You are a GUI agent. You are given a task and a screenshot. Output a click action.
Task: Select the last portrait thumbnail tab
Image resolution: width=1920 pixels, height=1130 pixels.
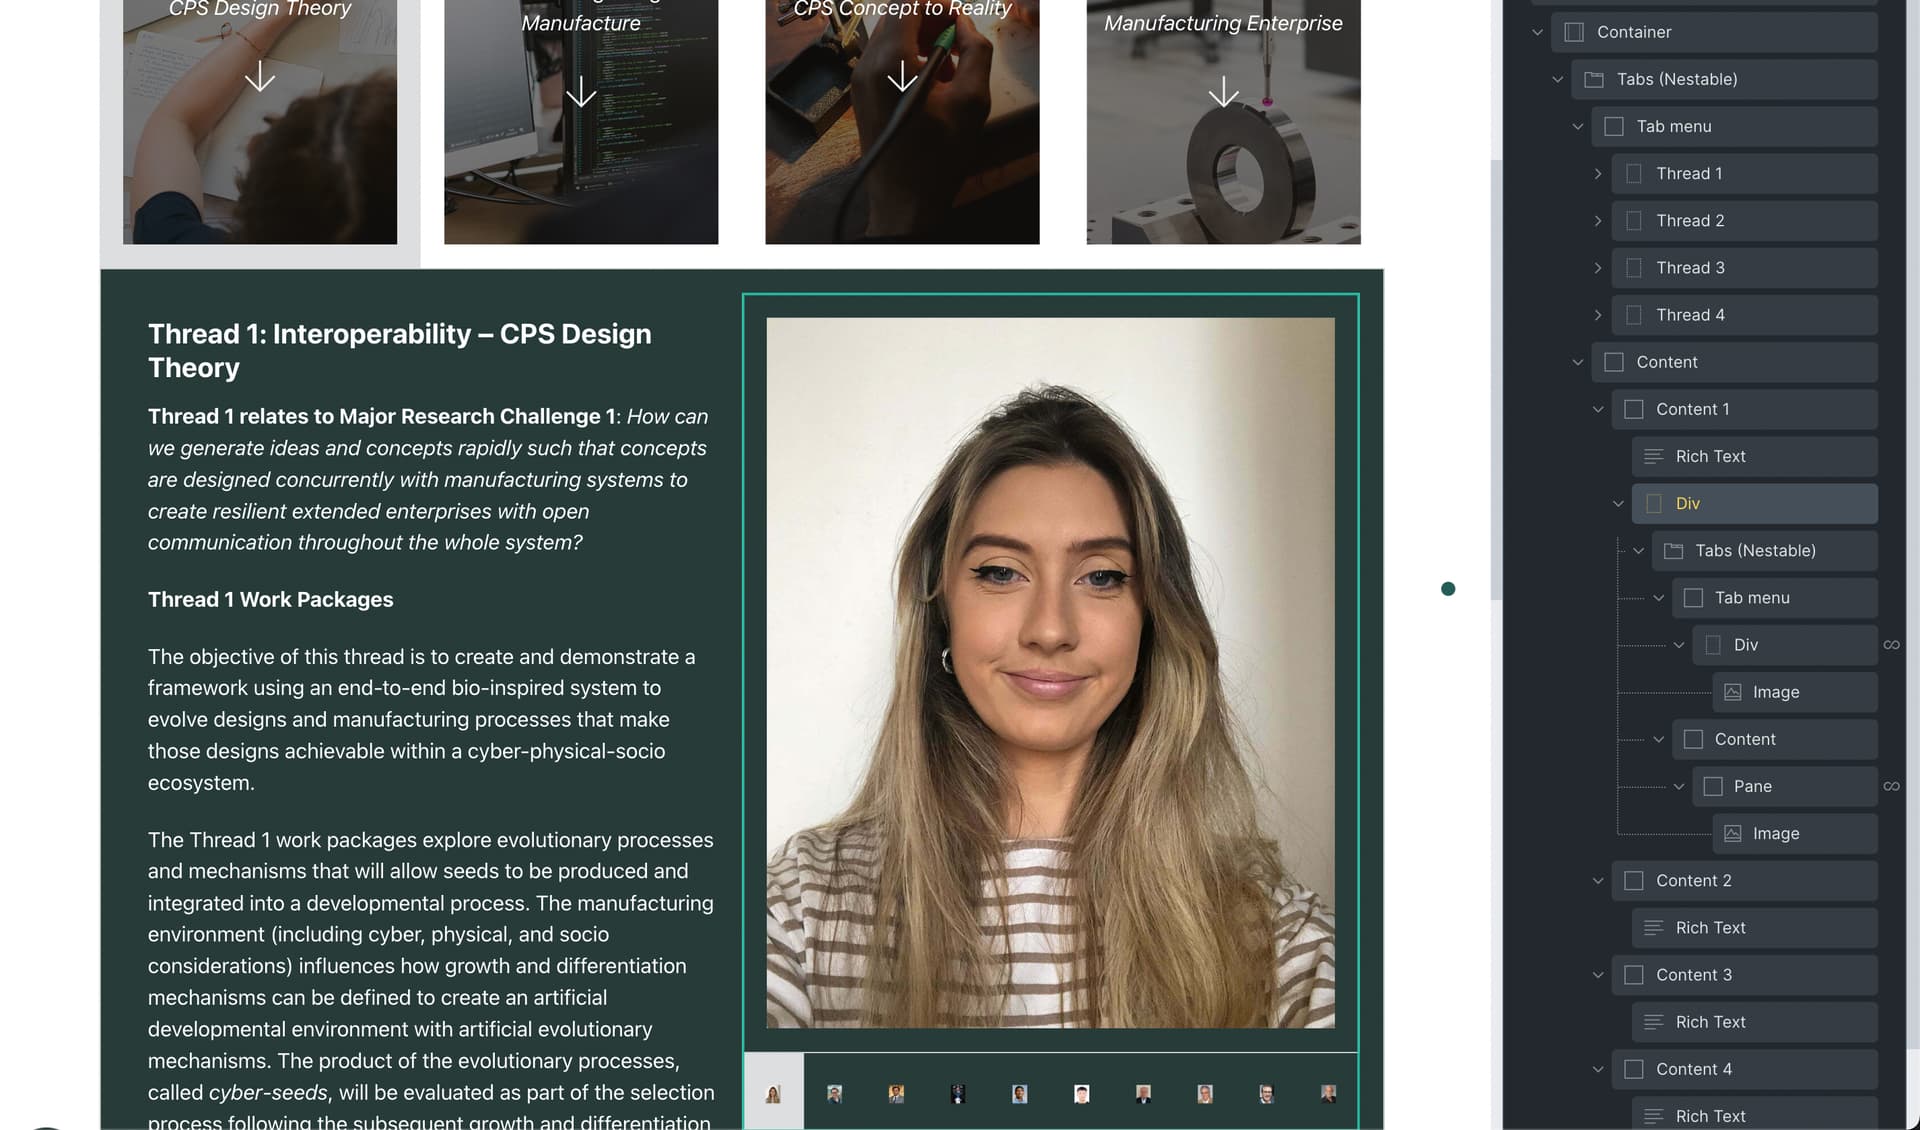click(x=1328, y=1093)
